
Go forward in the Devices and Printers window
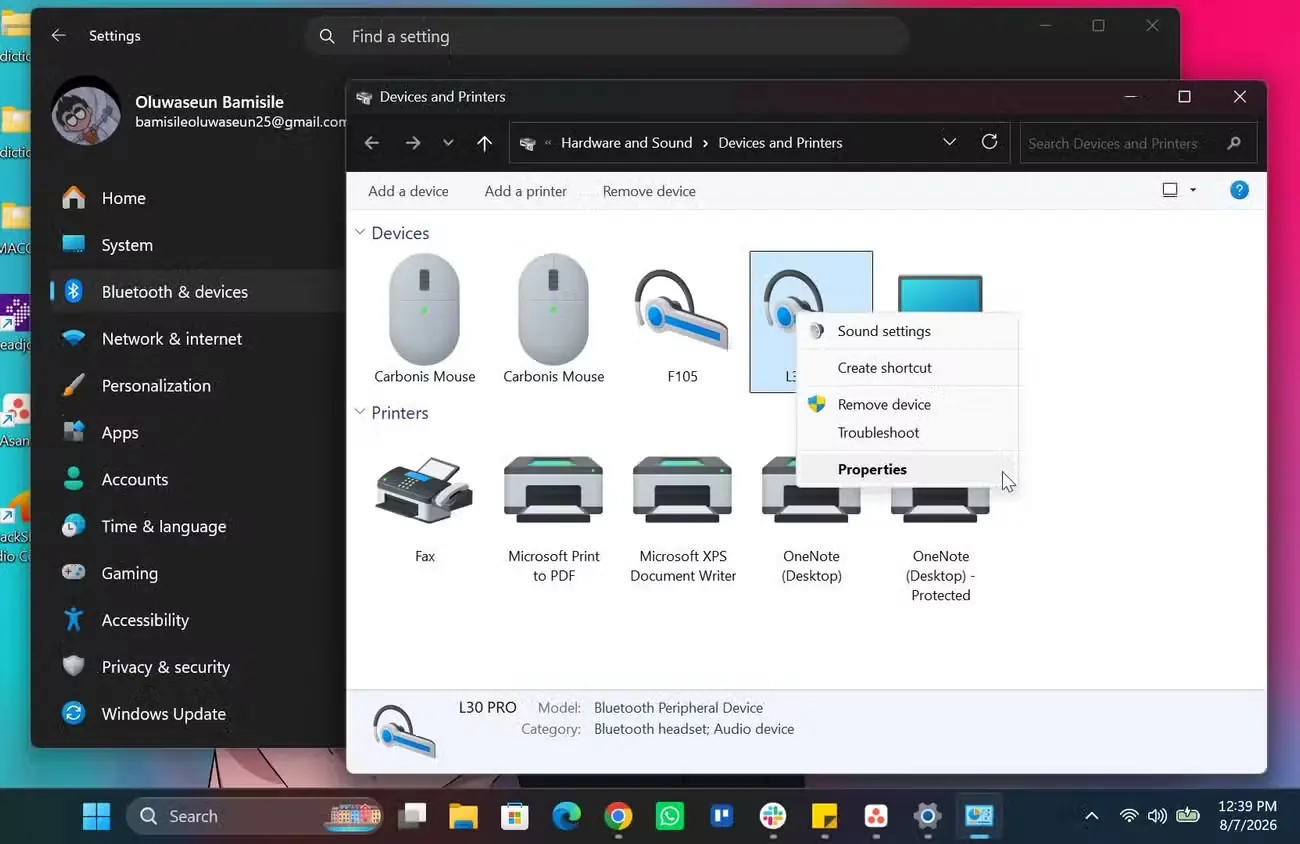click(x=413, y=143)
